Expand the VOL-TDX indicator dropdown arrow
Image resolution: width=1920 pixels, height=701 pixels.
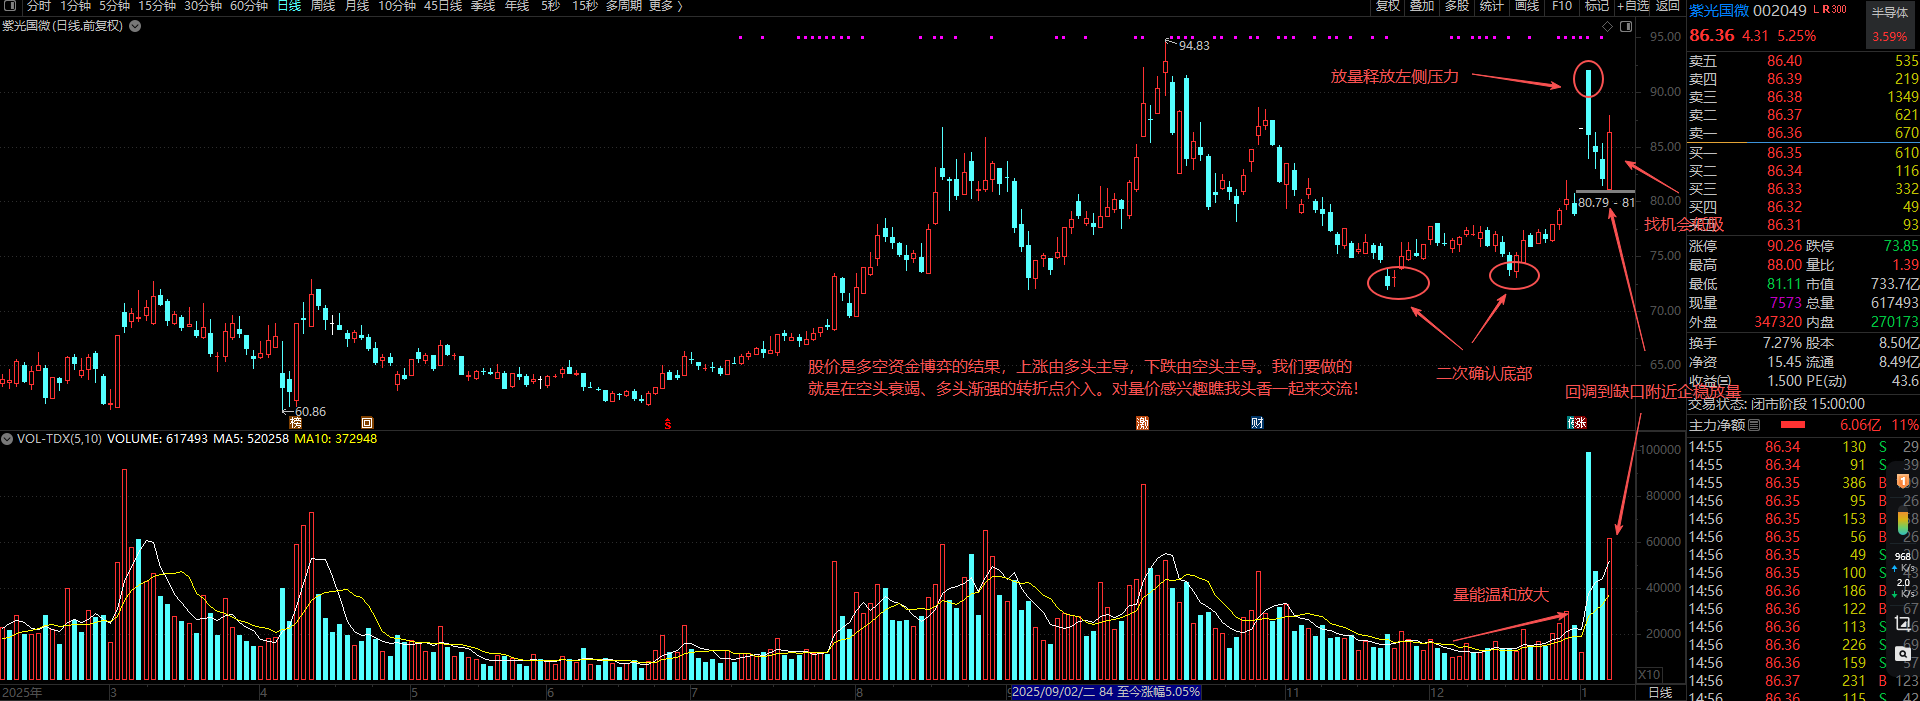pos(7,439)
